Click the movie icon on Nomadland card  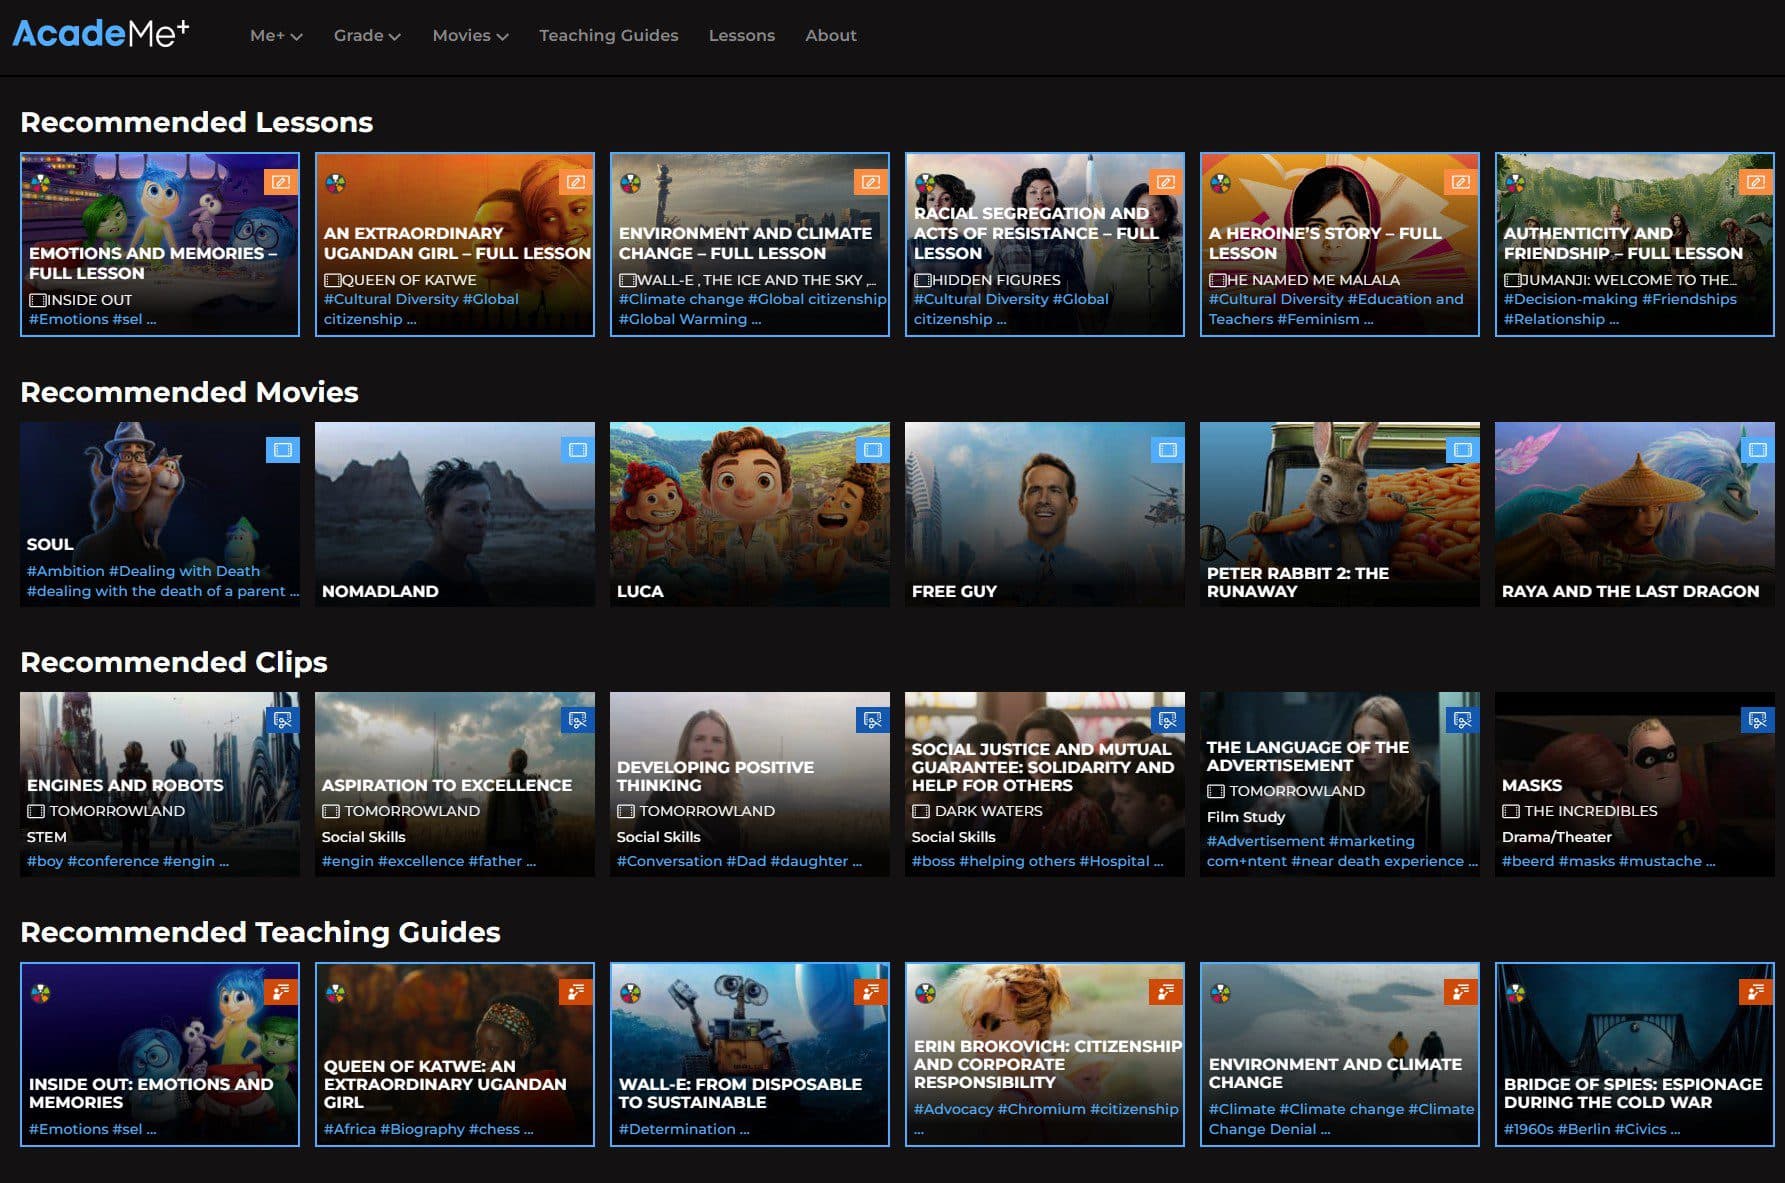click(577, 450)
